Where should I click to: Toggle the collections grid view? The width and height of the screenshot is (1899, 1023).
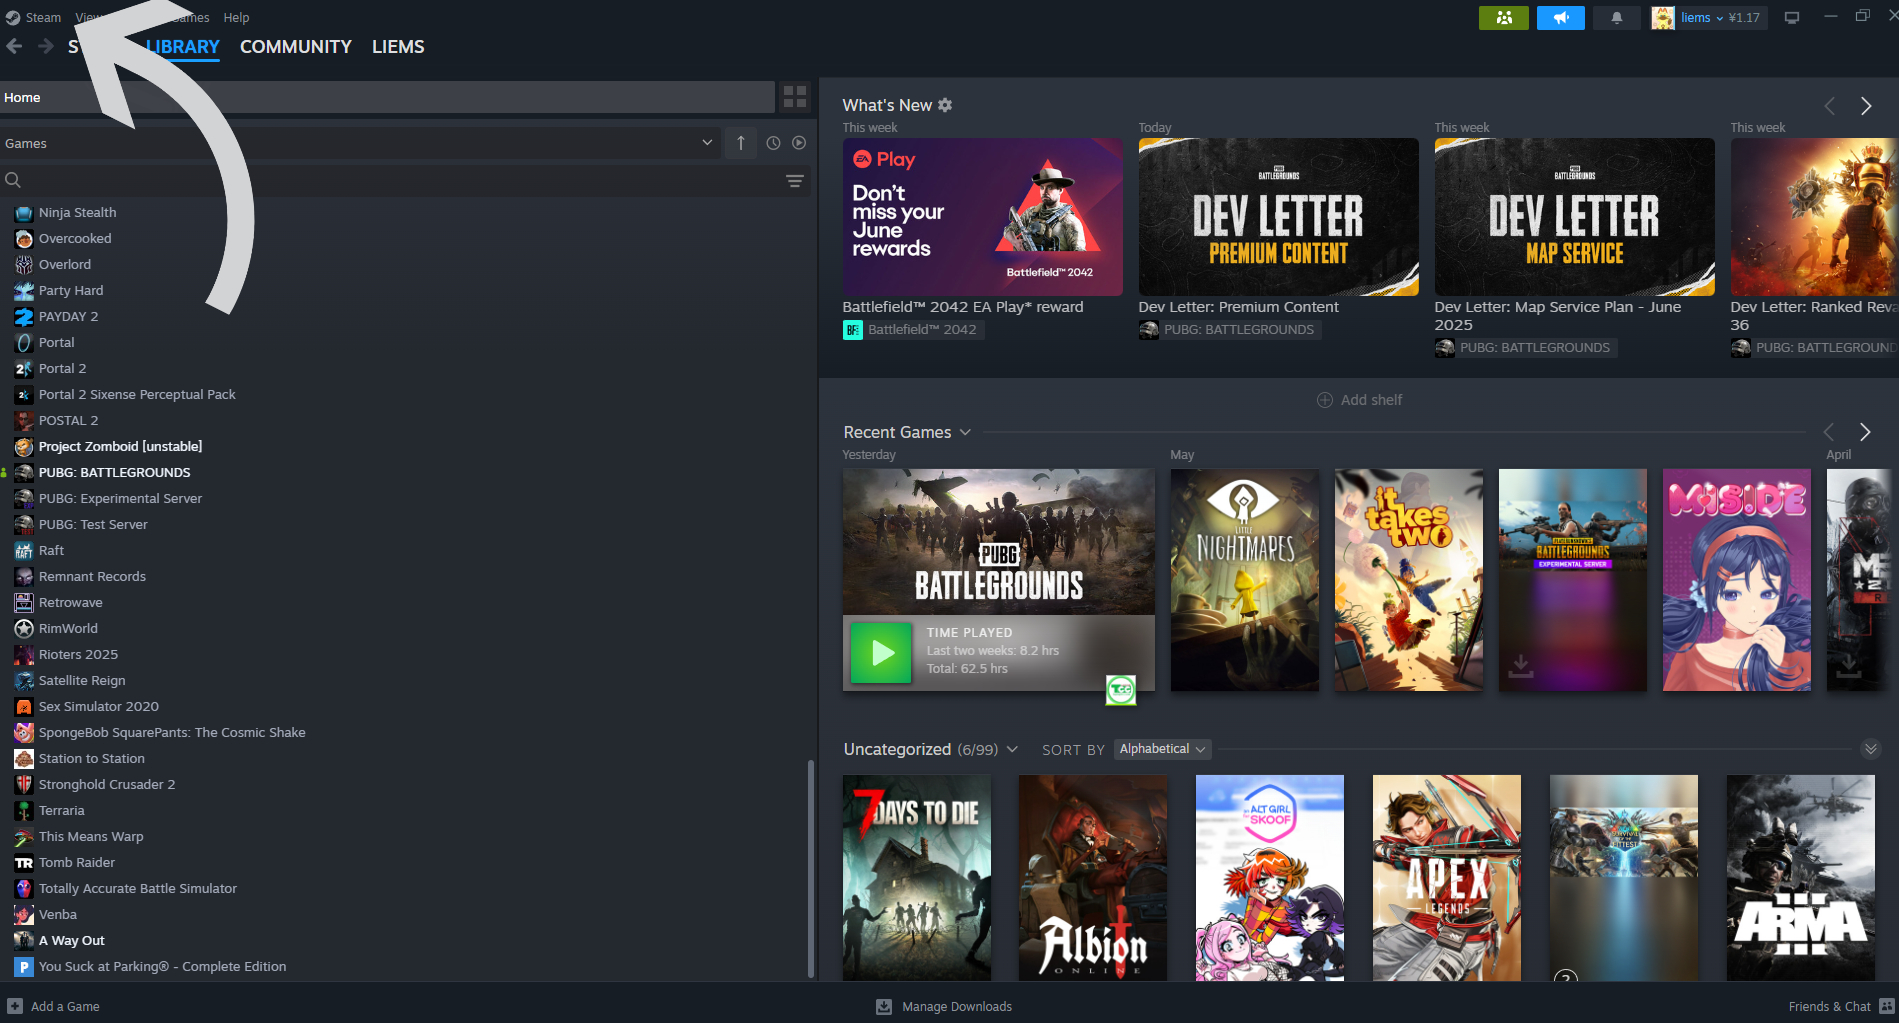[x=795, y=97]
